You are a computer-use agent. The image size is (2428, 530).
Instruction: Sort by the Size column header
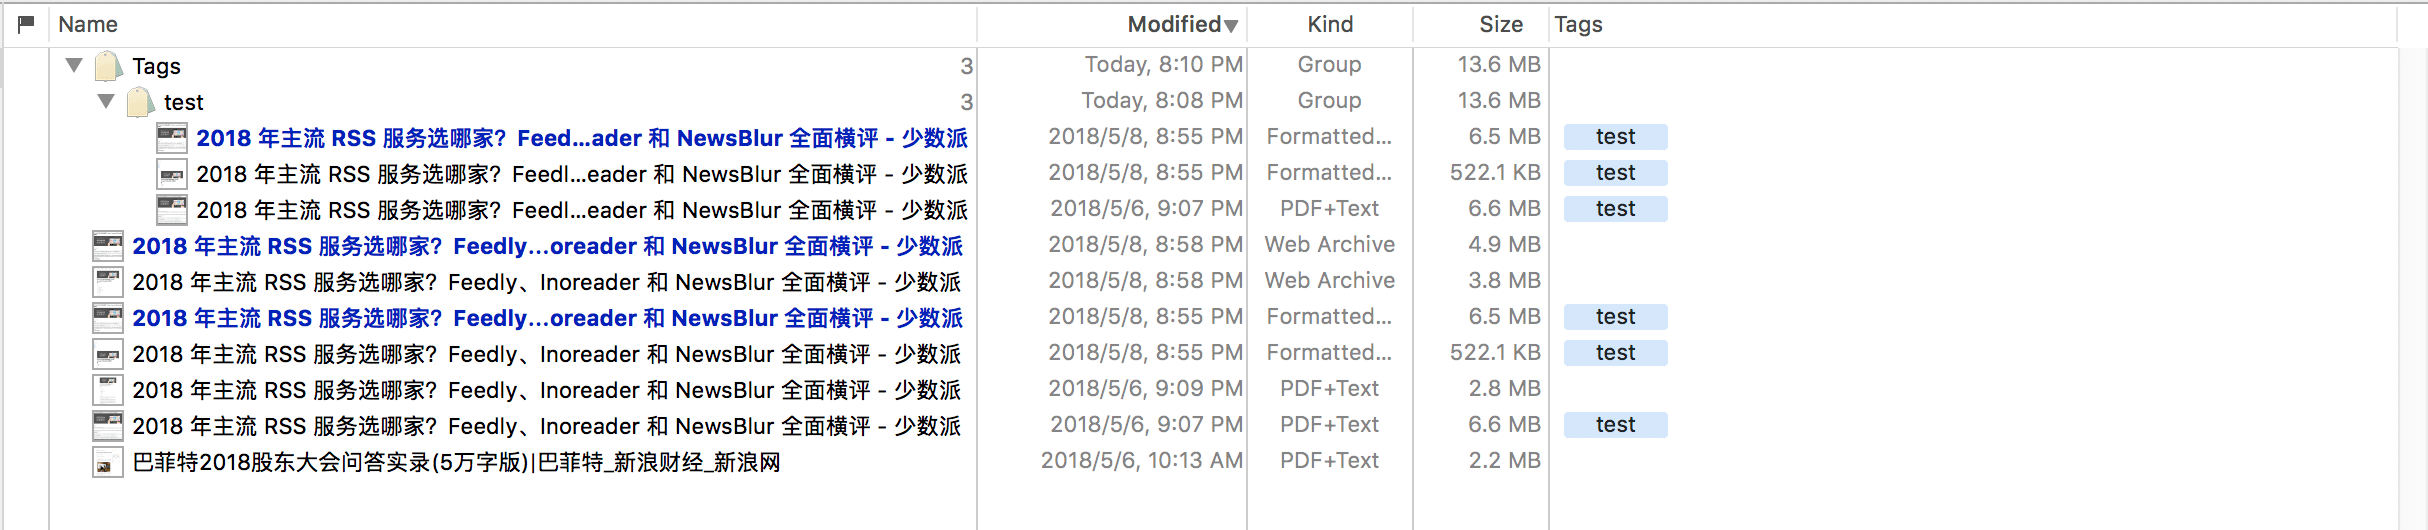[x=1501, y=24]
